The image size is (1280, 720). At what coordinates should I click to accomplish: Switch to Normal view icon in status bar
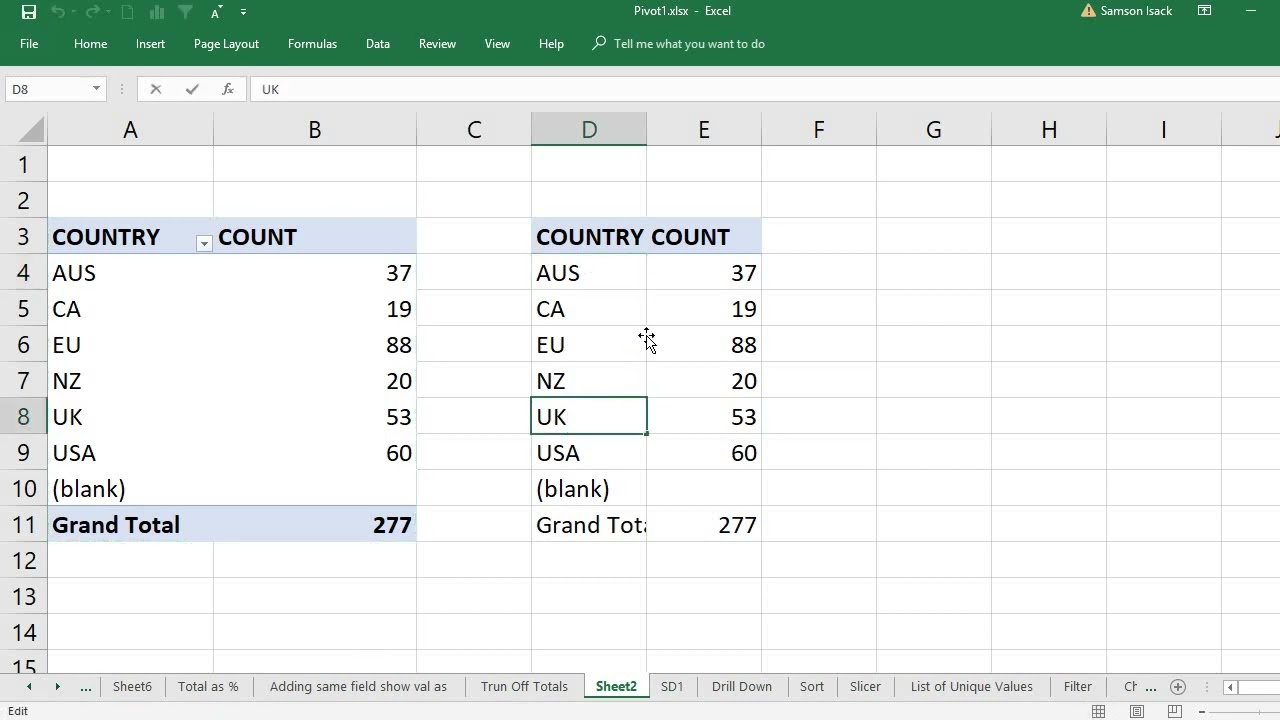pos(1098,711)
